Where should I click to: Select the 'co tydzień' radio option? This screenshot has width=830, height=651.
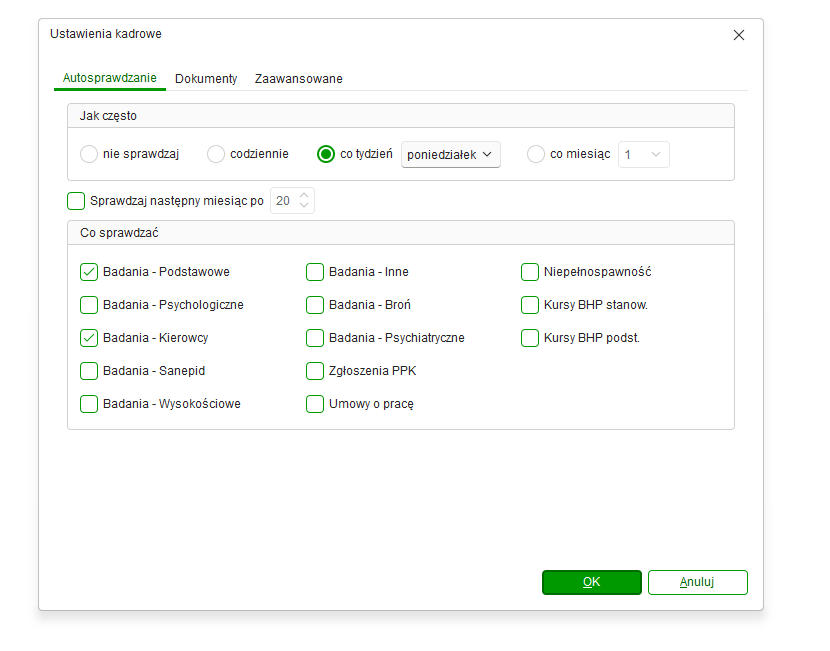tap(326, 154)
